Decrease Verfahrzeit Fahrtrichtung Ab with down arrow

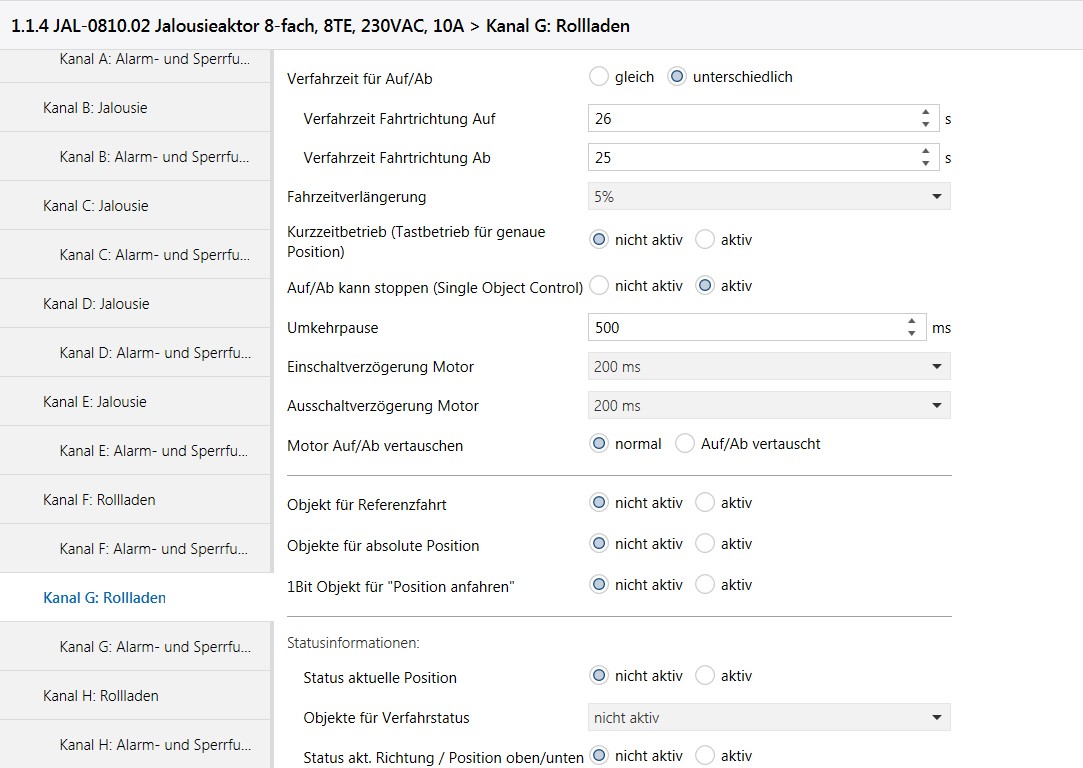(926, 163)
